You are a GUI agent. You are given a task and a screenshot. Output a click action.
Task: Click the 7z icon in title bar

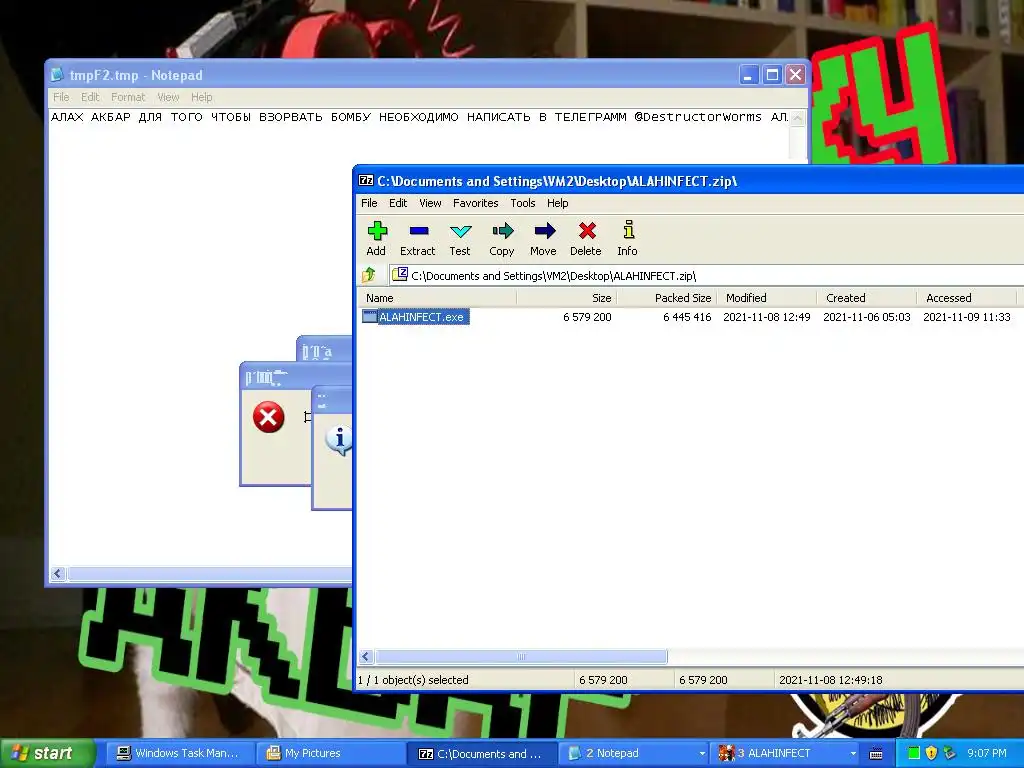pyautogui.click(x=366, y=181)
